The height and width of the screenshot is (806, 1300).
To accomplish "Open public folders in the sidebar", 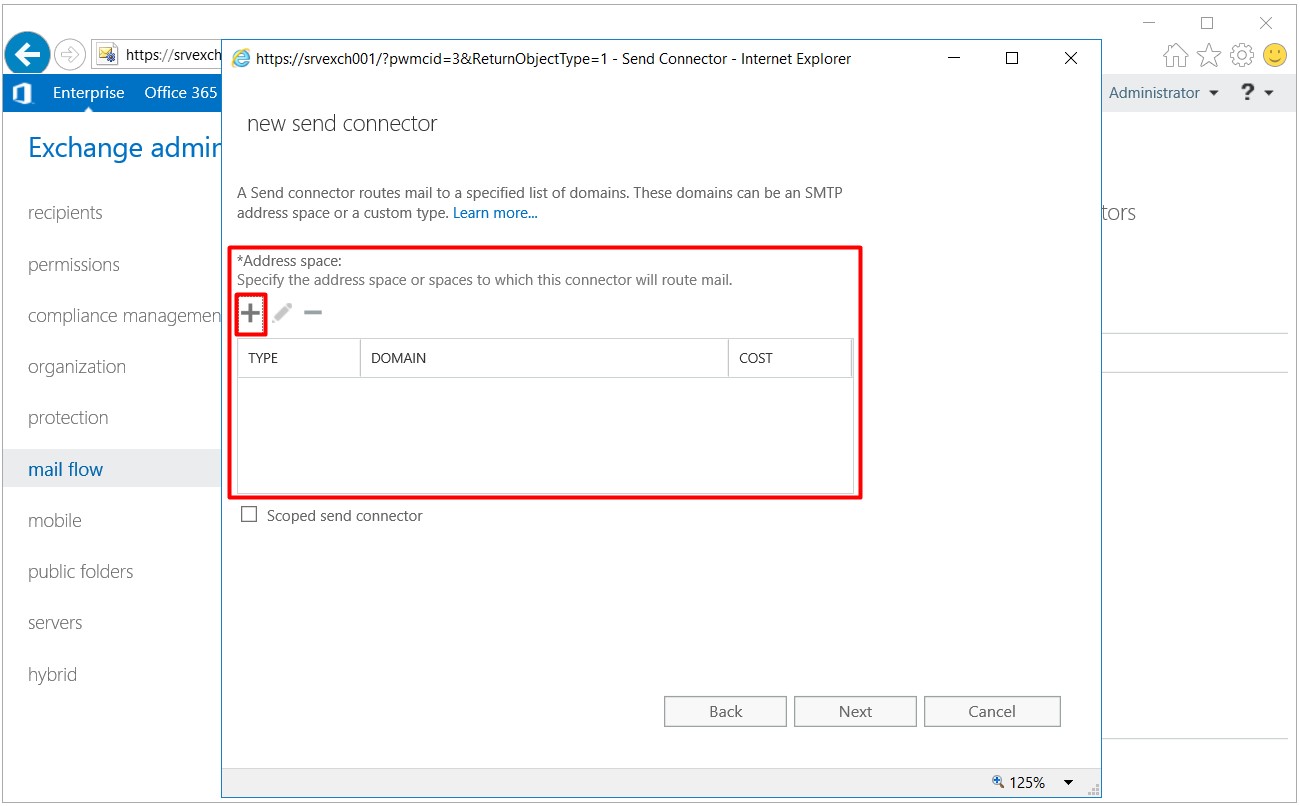I will tap(80, 572).
